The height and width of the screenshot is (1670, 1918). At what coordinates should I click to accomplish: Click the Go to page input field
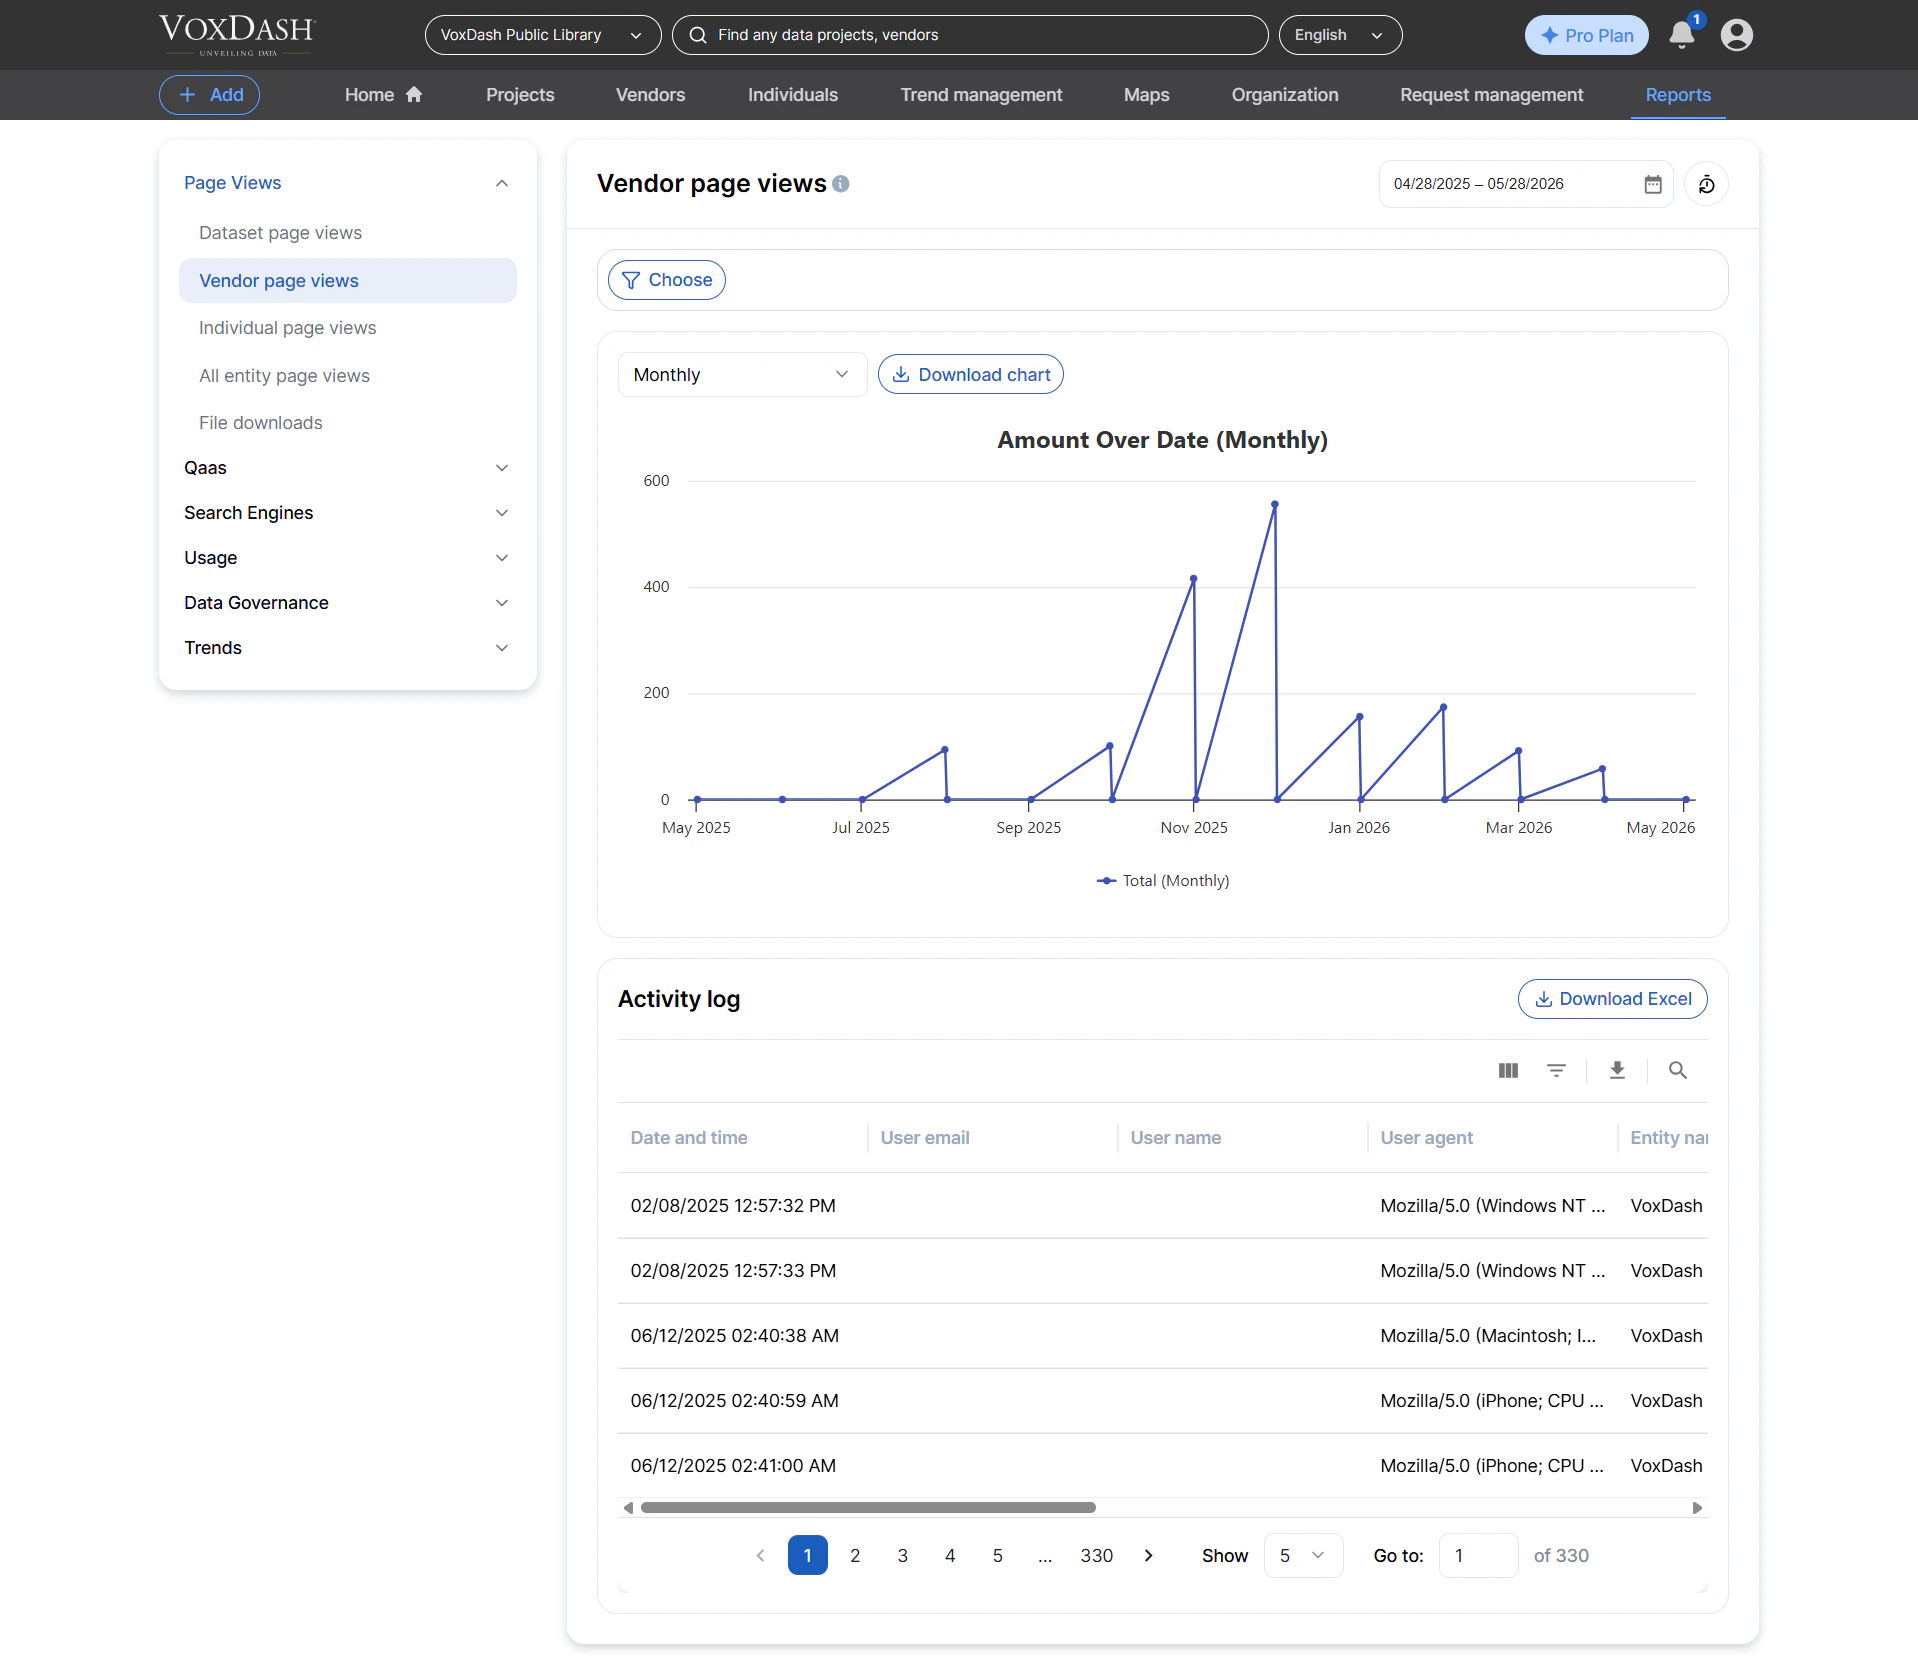click(x=1478, y=1556)
